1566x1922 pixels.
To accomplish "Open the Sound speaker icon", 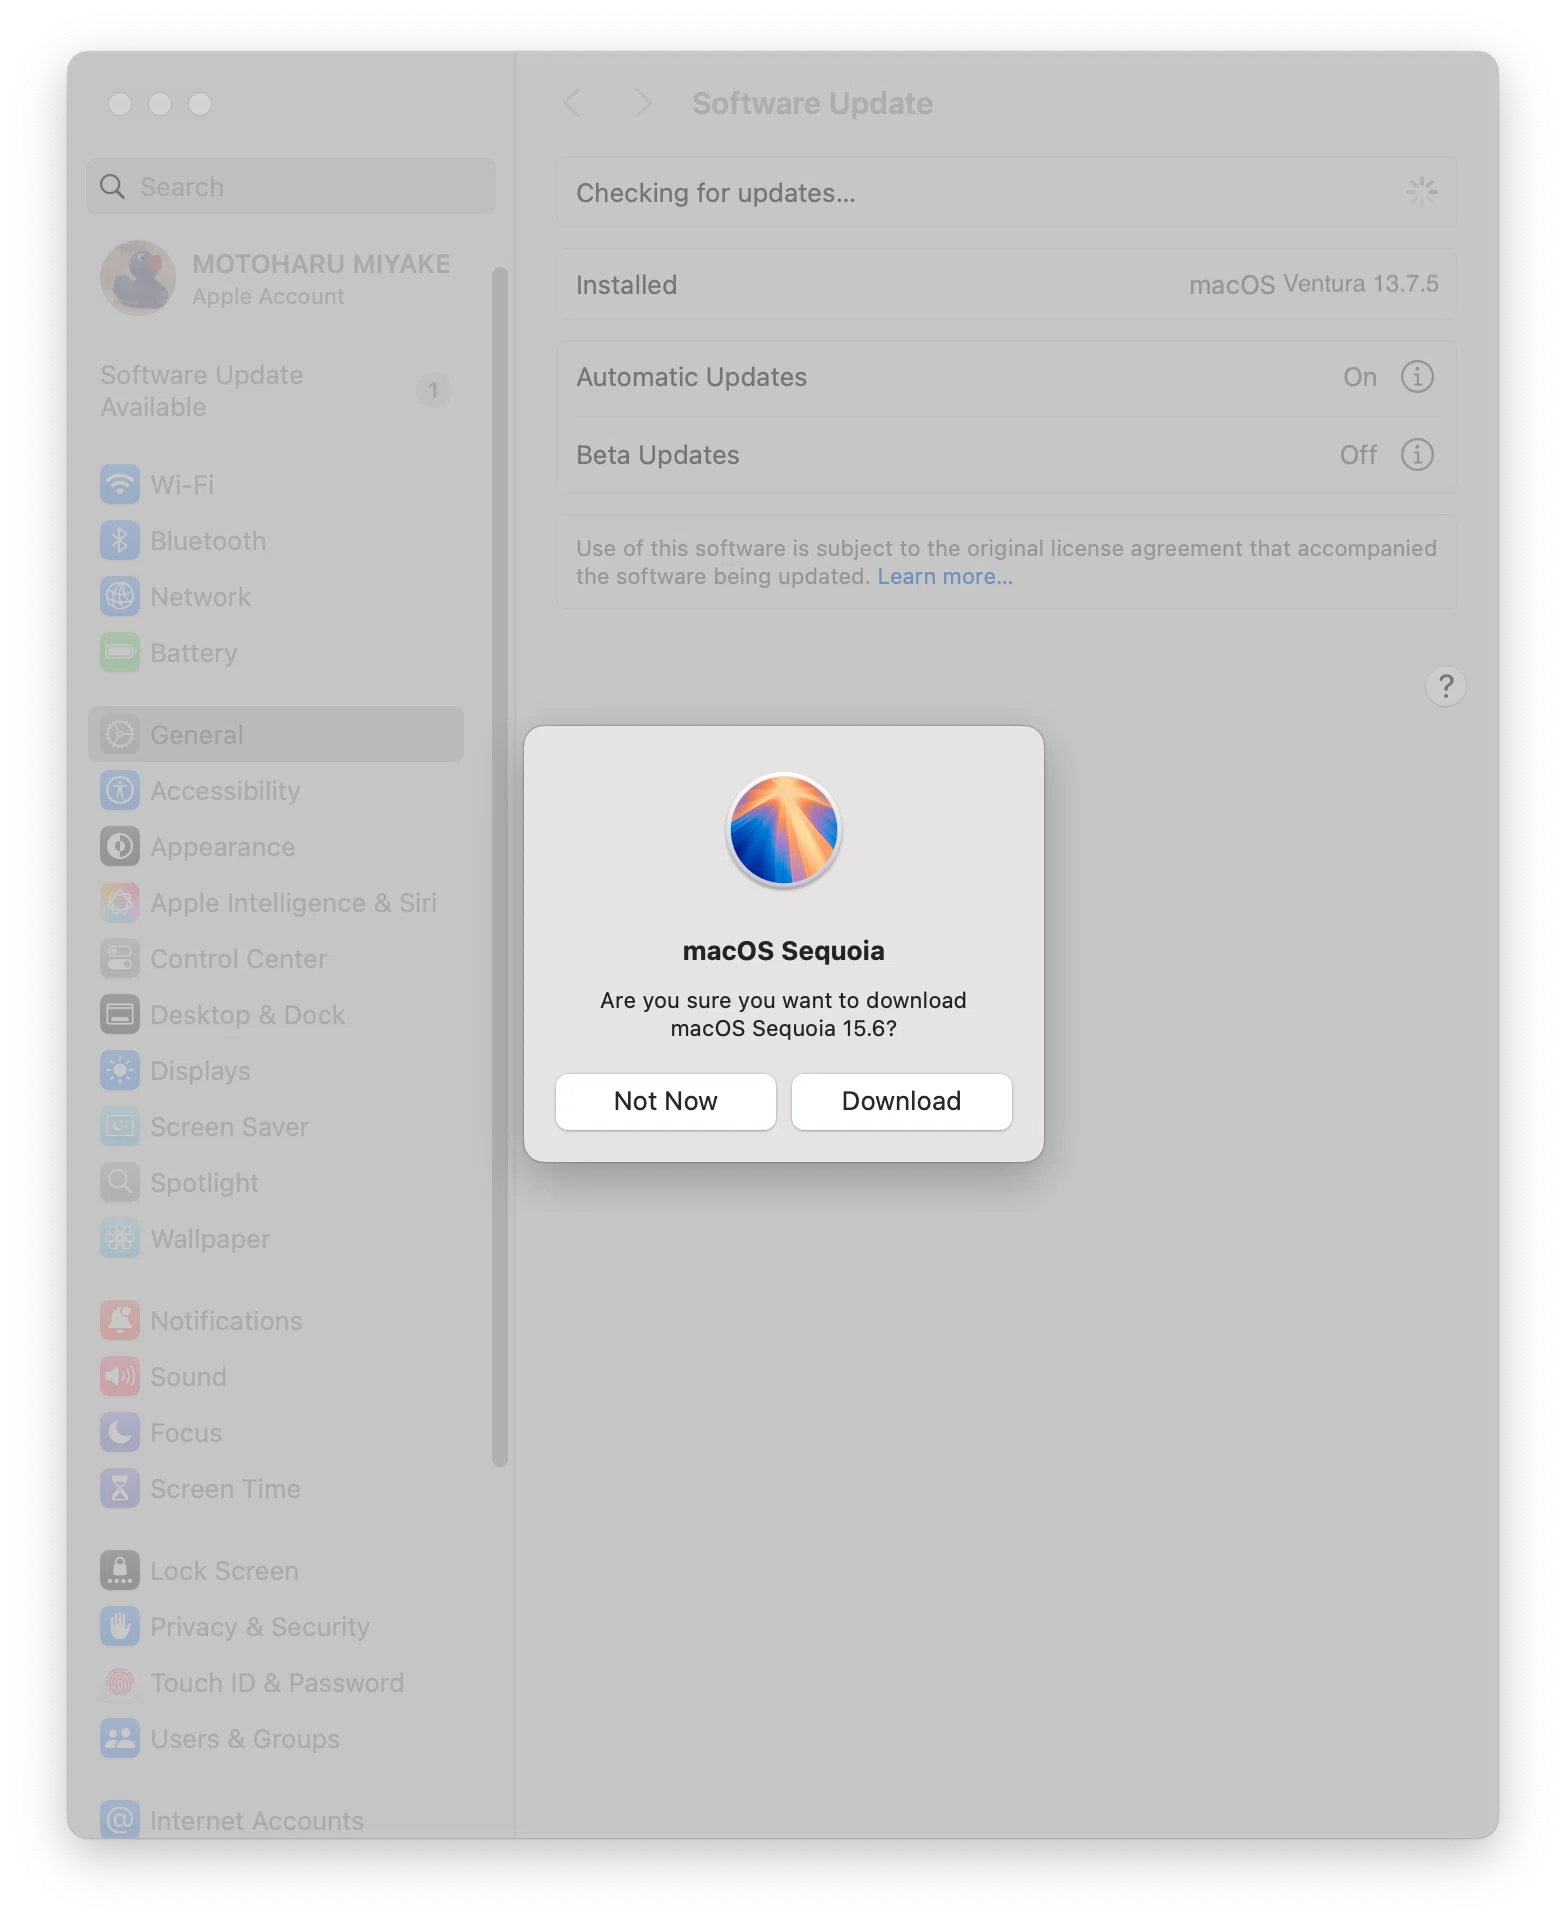I will tap(120, 1377).
